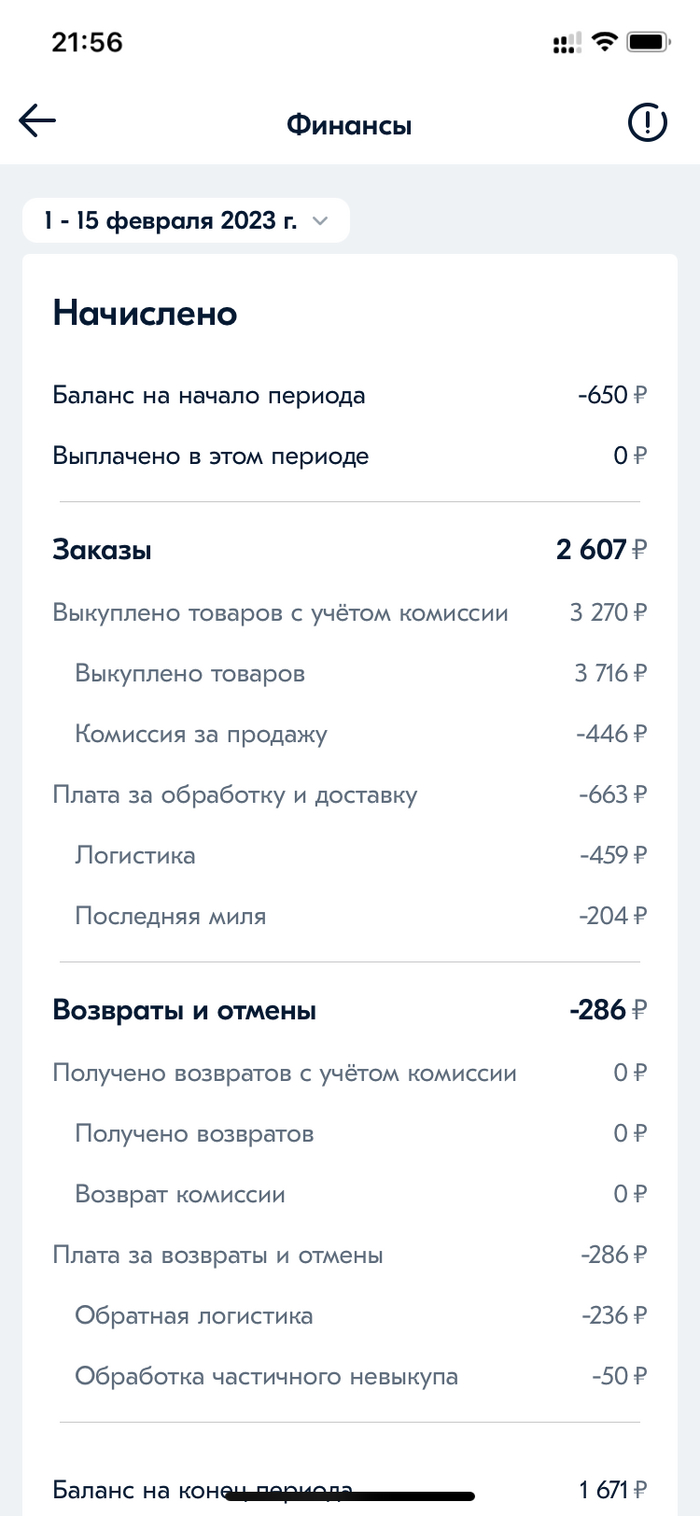Tap the home indicator bar
Viewport: 700px width, 1516px height.
coord(349,1497)
